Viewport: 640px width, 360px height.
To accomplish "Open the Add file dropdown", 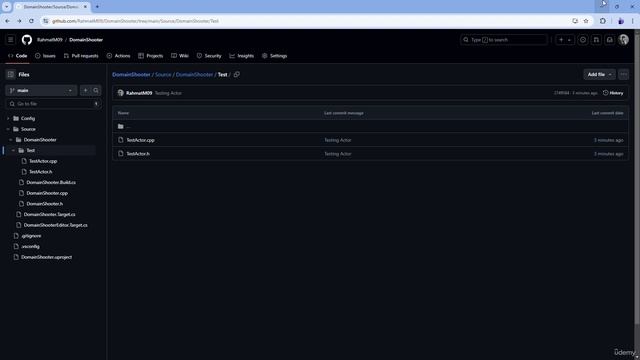I will point(599,74).
